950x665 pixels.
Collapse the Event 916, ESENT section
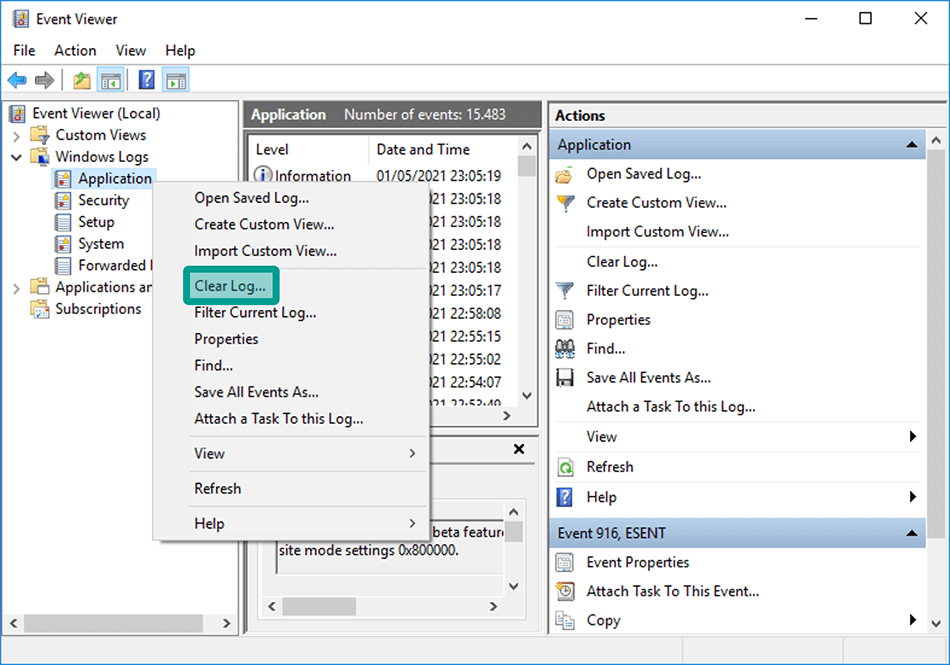point(911,534)
